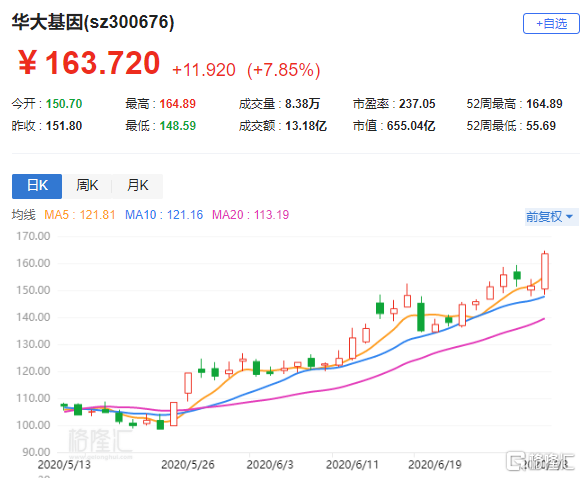Click the 100.00 y-axis label
Image resolution: width=581 pixels, height=478 pixels.
(33, 425)
